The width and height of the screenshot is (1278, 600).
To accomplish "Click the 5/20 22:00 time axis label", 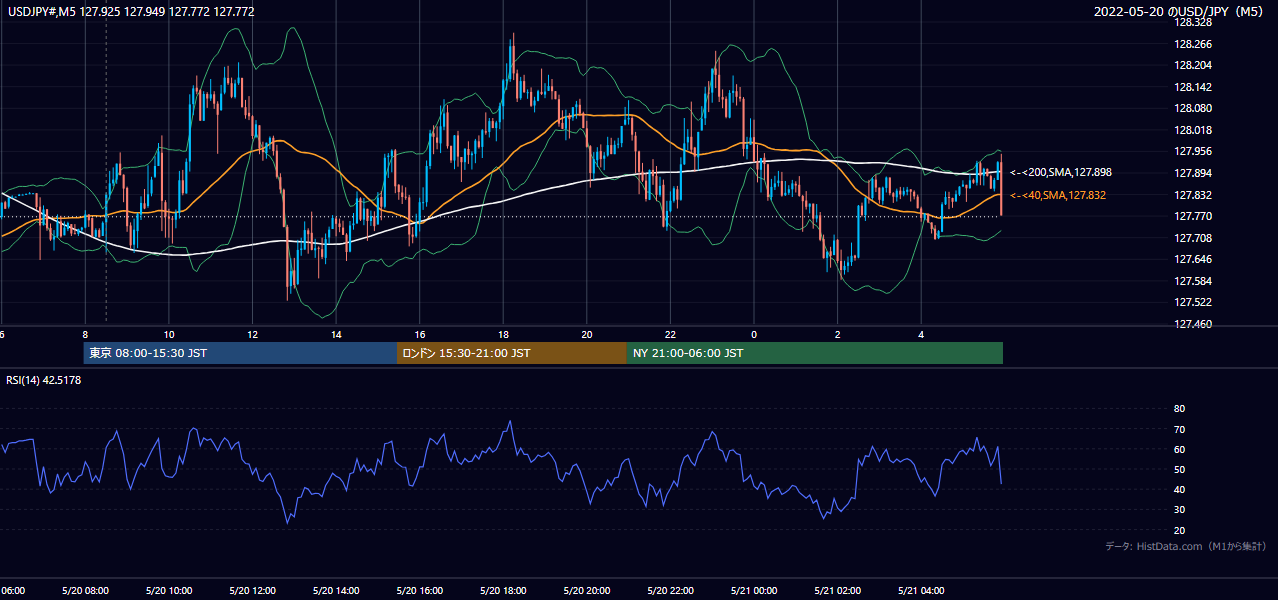I will coord(670,591).
